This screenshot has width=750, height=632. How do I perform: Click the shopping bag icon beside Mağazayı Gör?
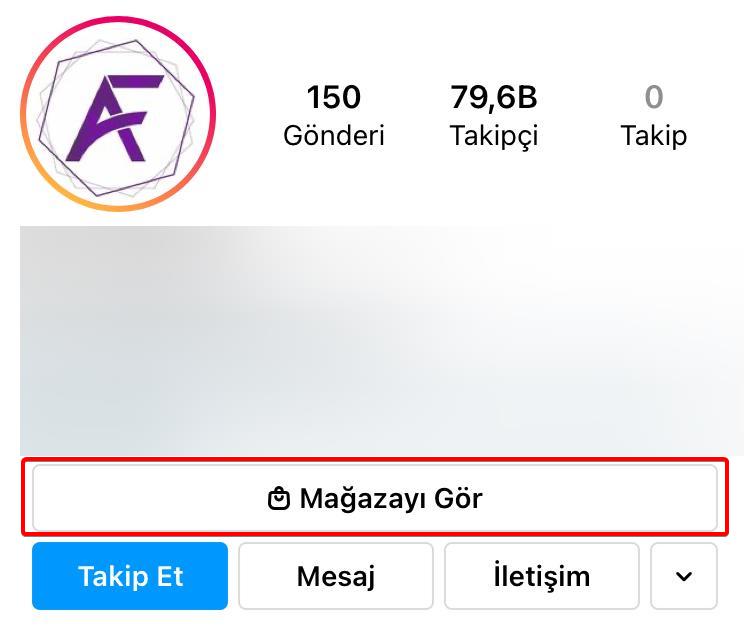point(279,499)
